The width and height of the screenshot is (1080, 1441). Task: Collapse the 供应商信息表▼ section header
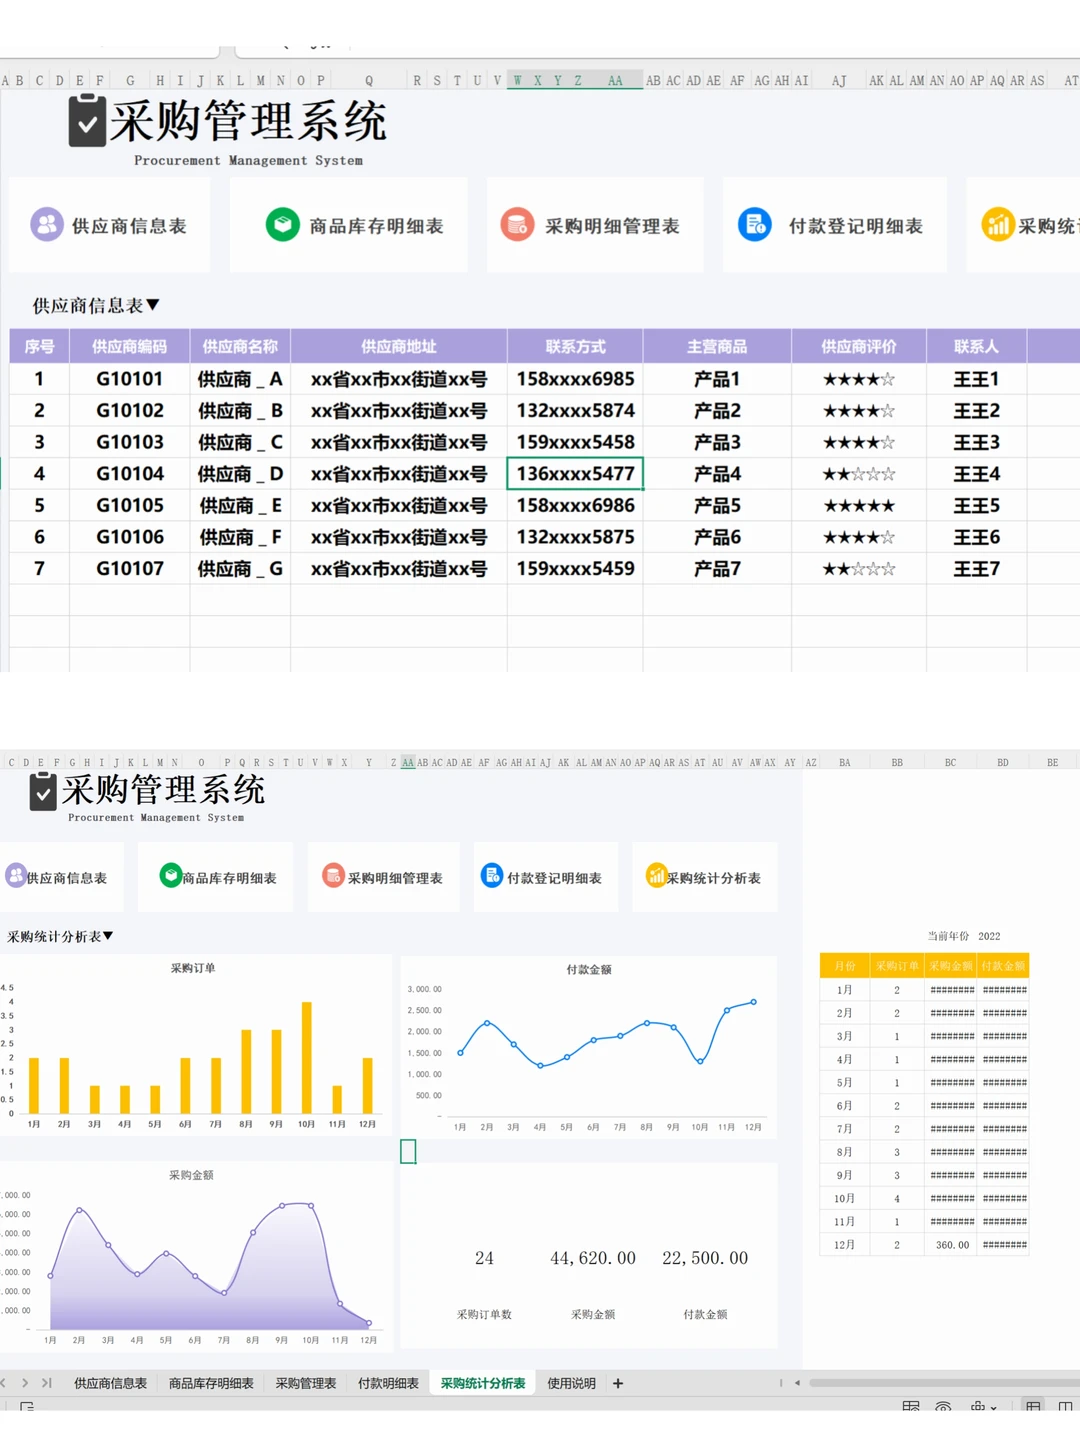tap(93, 304)
